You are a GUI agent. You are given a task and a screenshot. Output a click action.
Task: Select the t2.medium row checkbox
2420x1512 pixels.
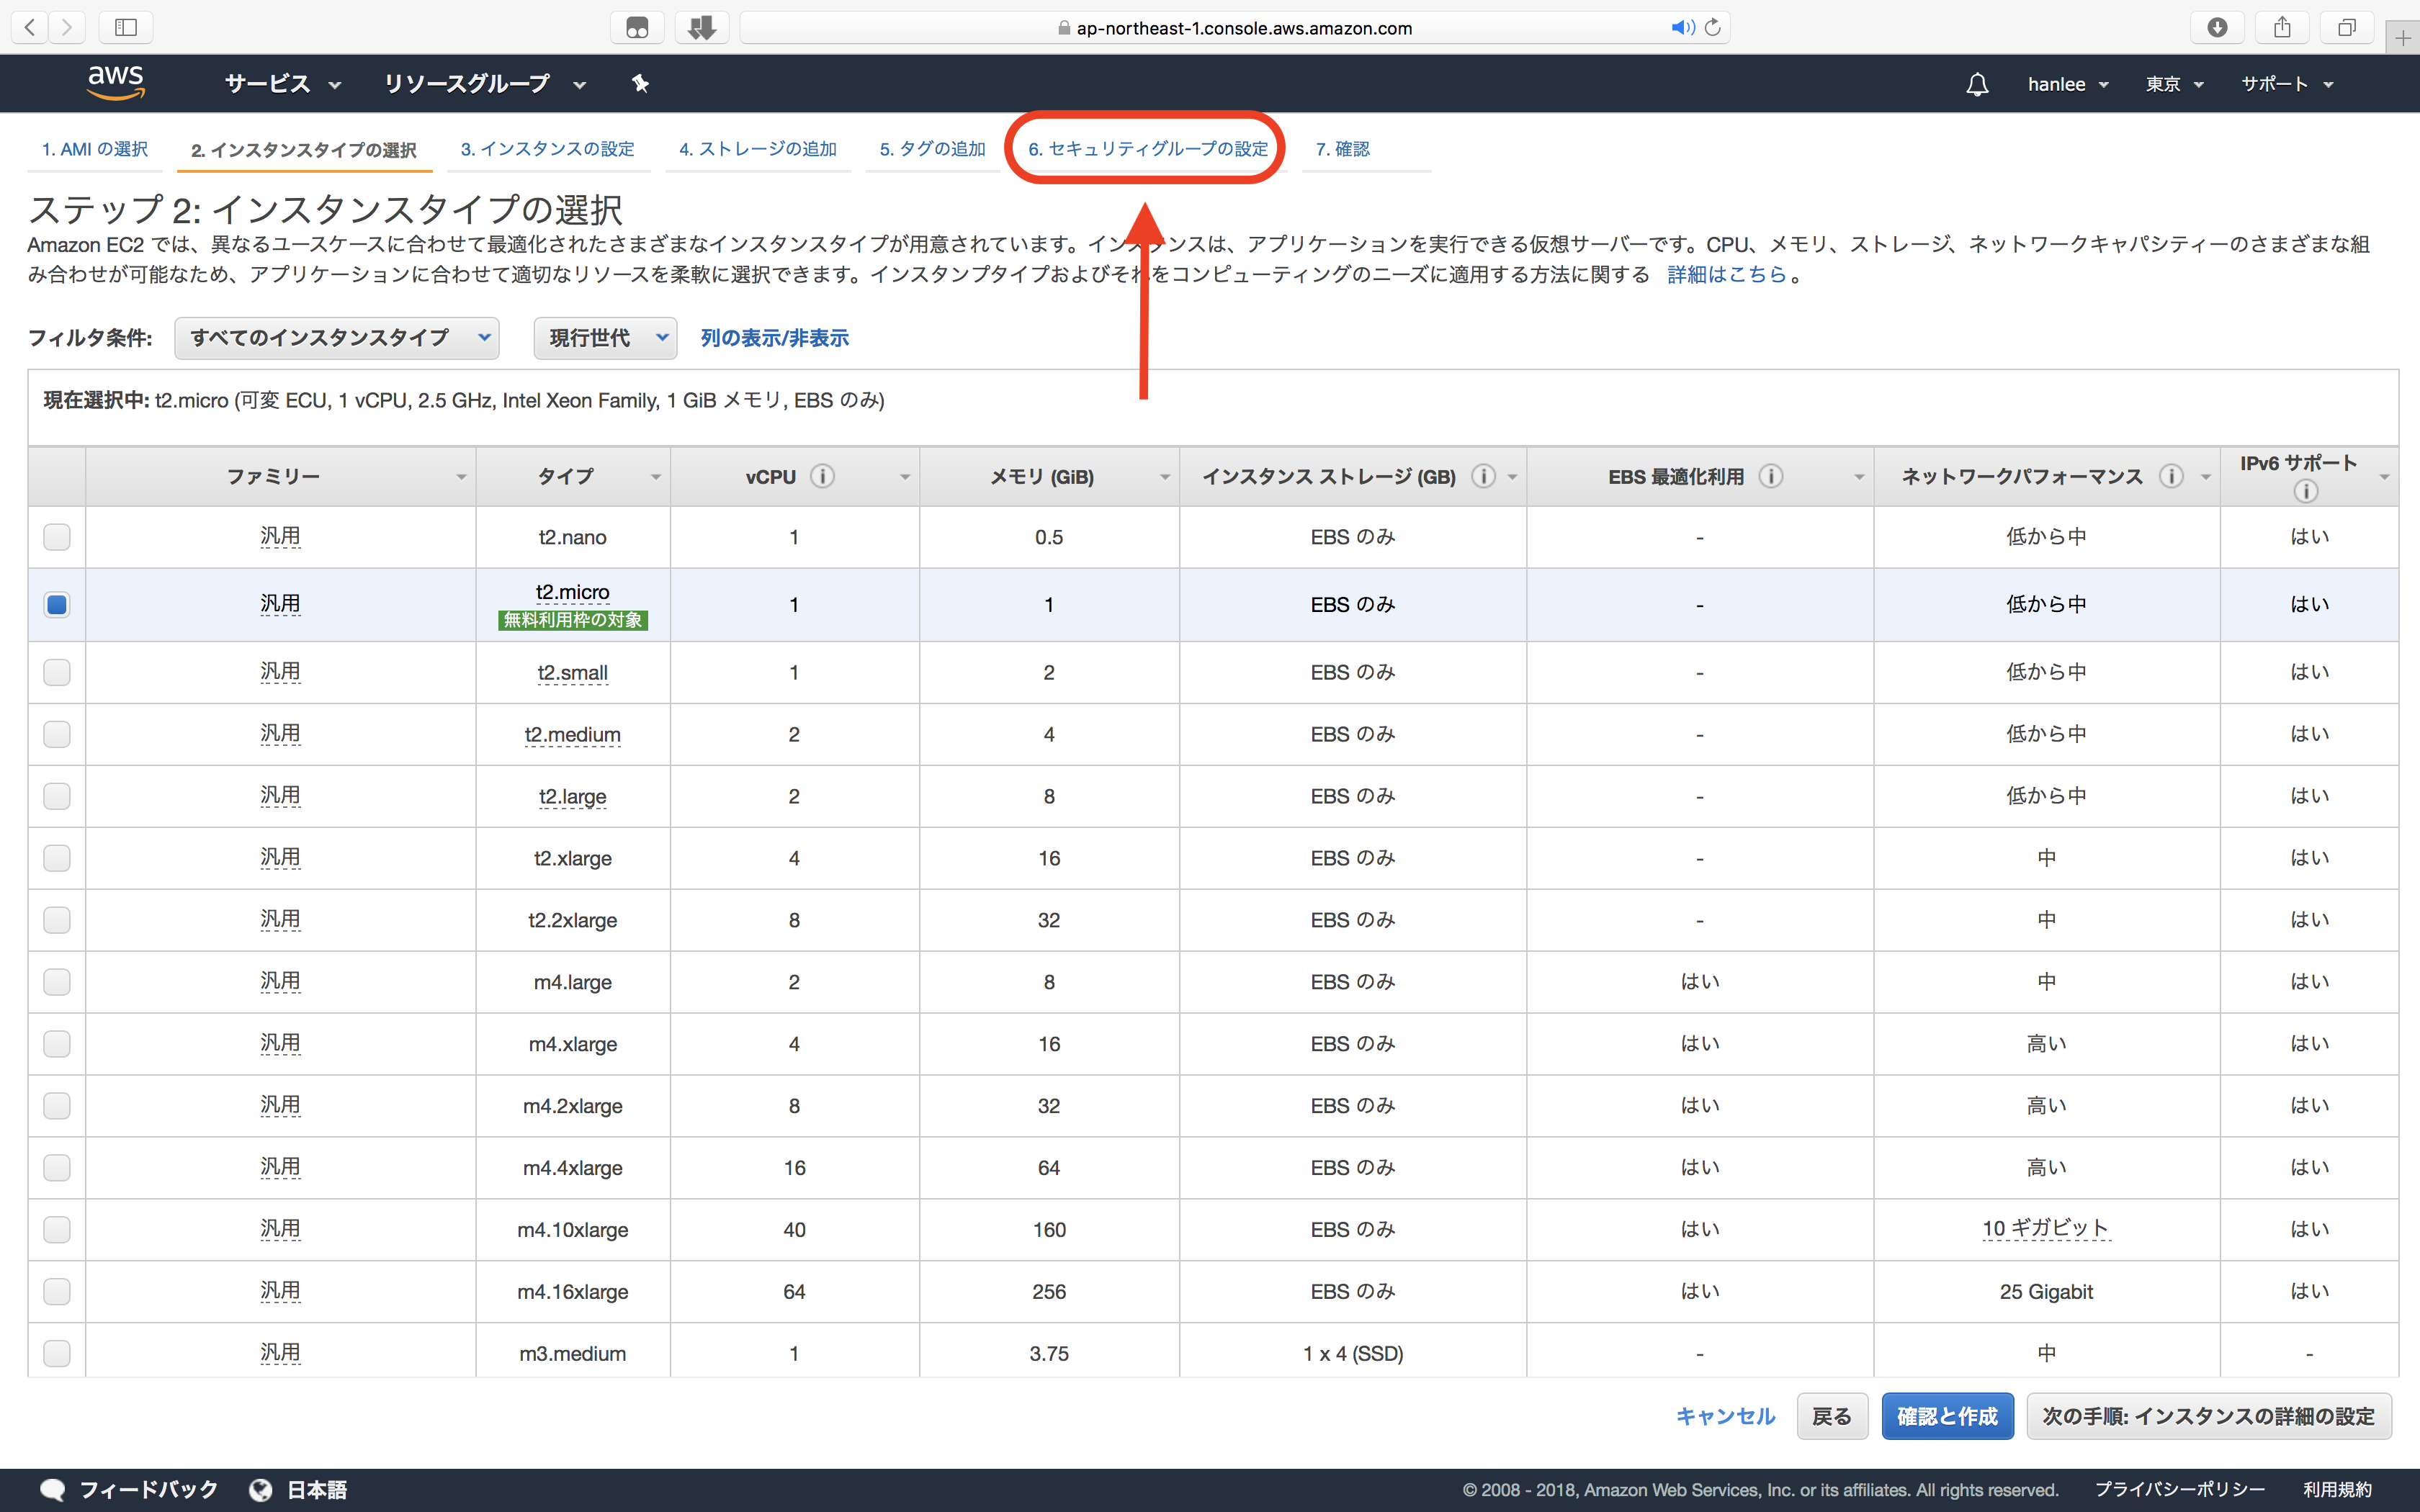tap(57, 734)
